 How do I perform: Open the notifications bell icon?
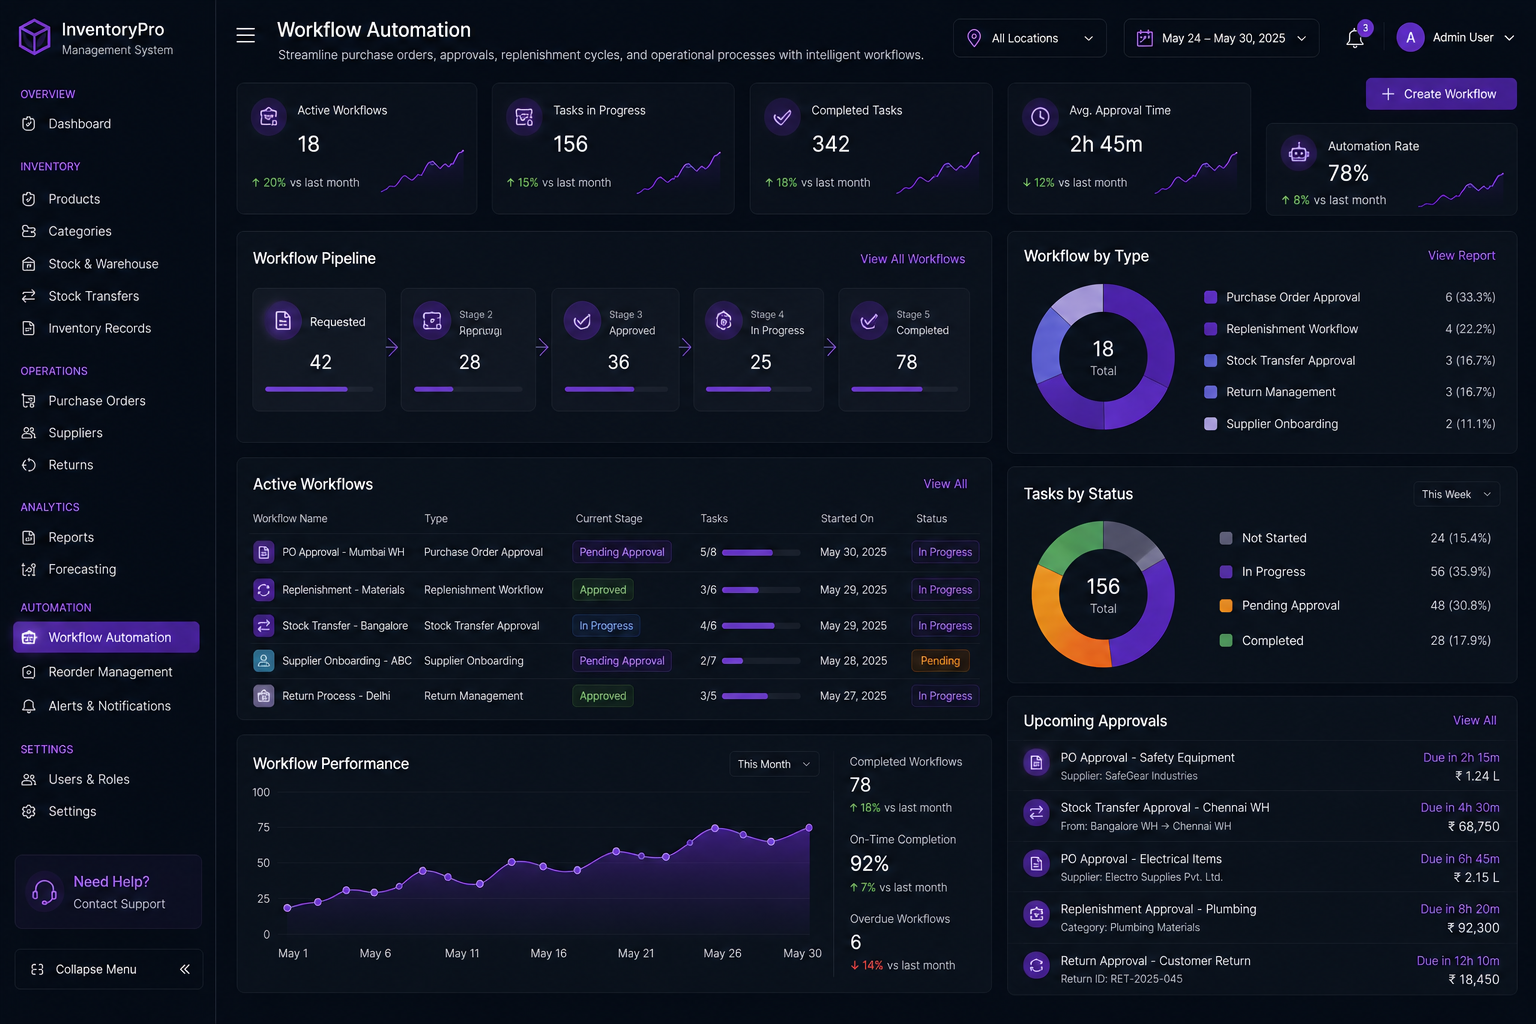[x=1355, y=38]
